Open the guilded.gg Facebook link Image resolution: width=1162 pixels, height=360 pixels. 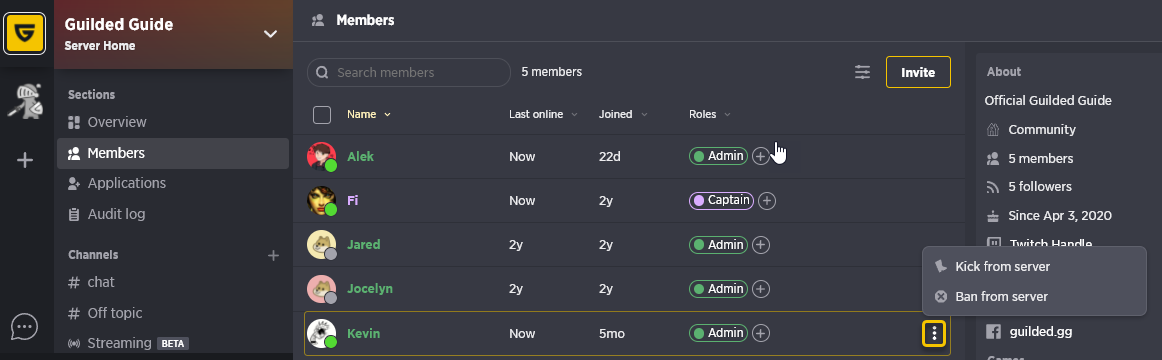click(x=1040, y=331)
